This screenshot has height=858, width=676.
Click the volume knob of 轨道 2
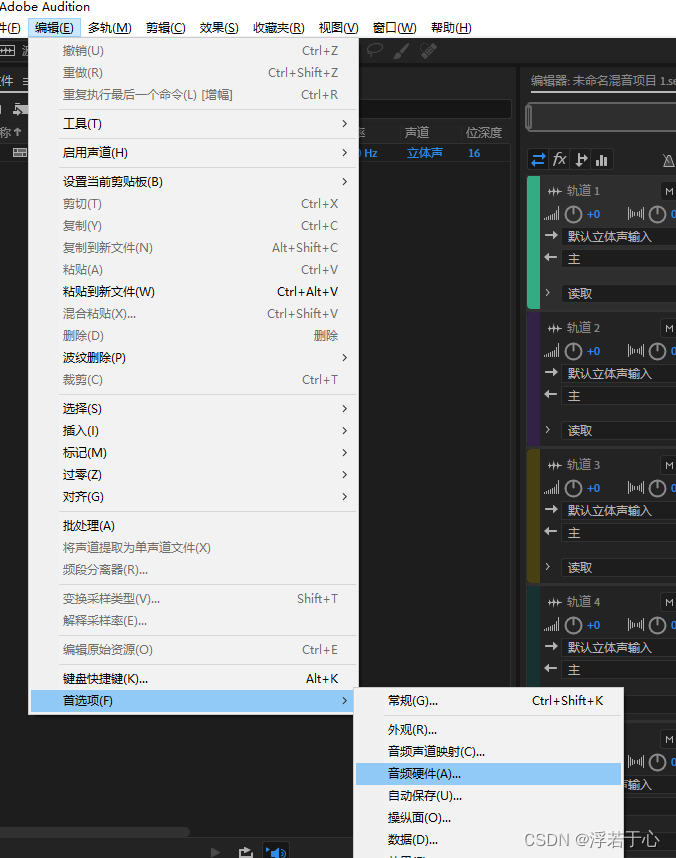[x=573, y=351]
